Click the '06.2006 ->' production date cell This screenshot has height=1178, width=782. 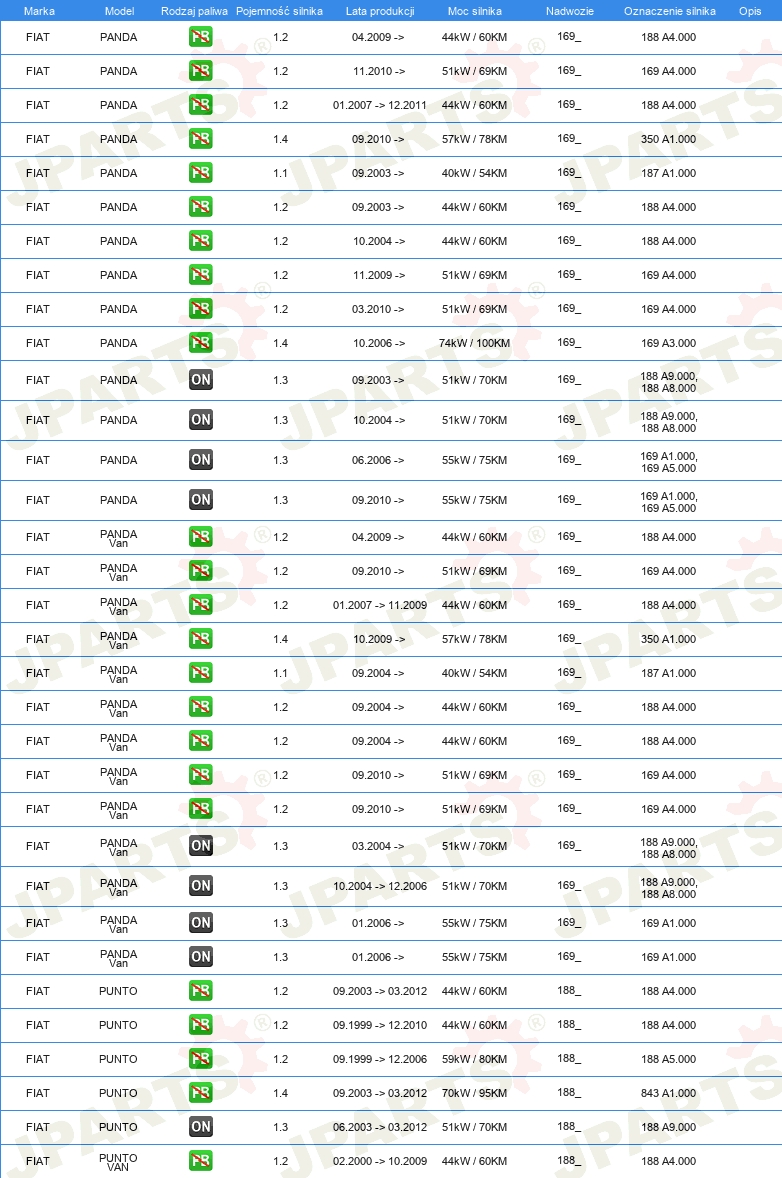pos(378,461)
